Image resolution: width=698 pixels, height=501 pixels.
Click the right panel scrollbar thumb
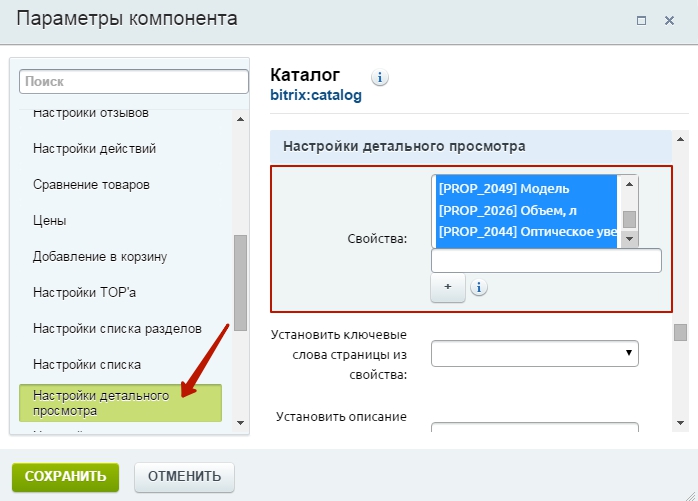680,333
